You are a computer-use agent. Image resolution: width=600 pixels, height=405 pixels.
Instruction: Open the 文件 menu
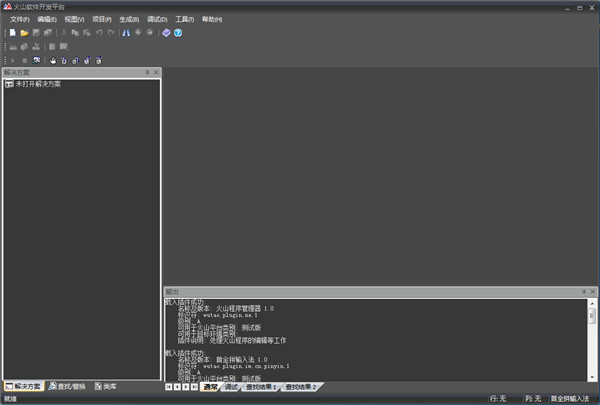19,19
